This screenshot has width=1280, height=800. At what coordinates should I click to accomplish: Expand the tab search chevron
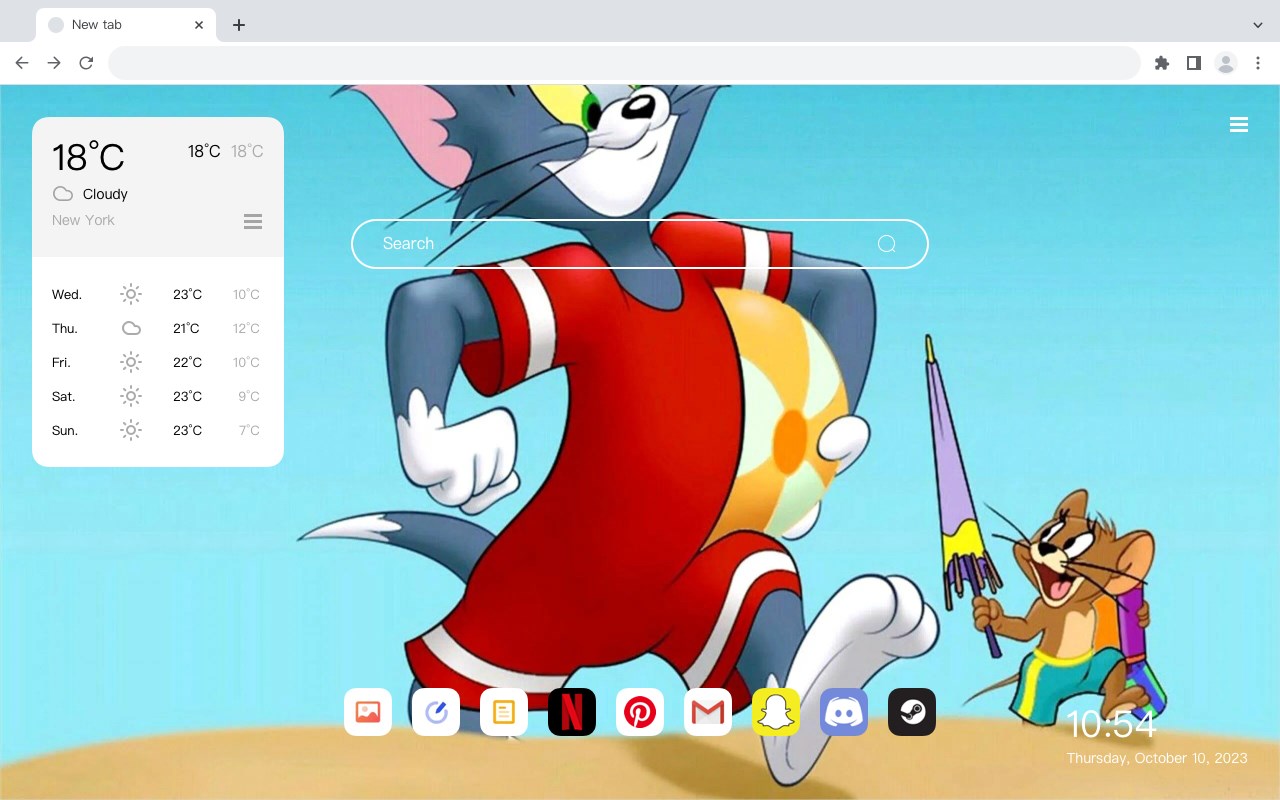(x=1258, y=25)
